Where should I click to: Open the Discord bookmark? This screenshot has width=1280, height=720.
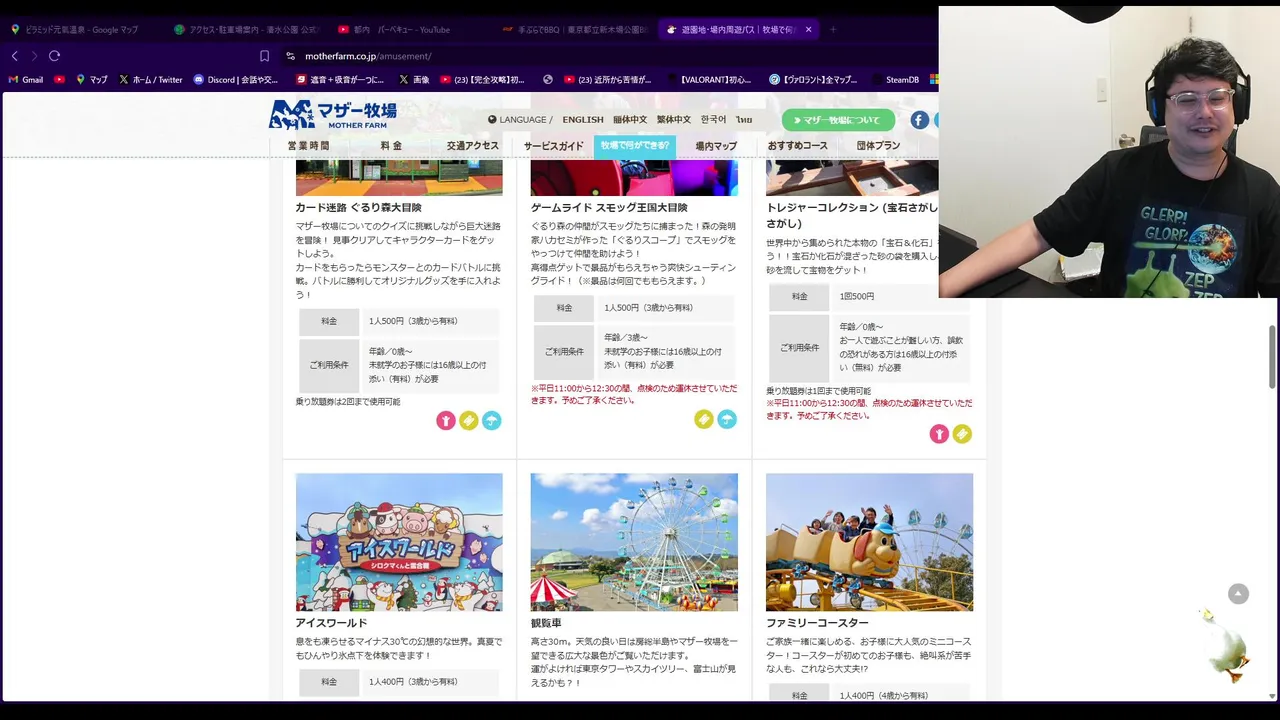point(236,79)
